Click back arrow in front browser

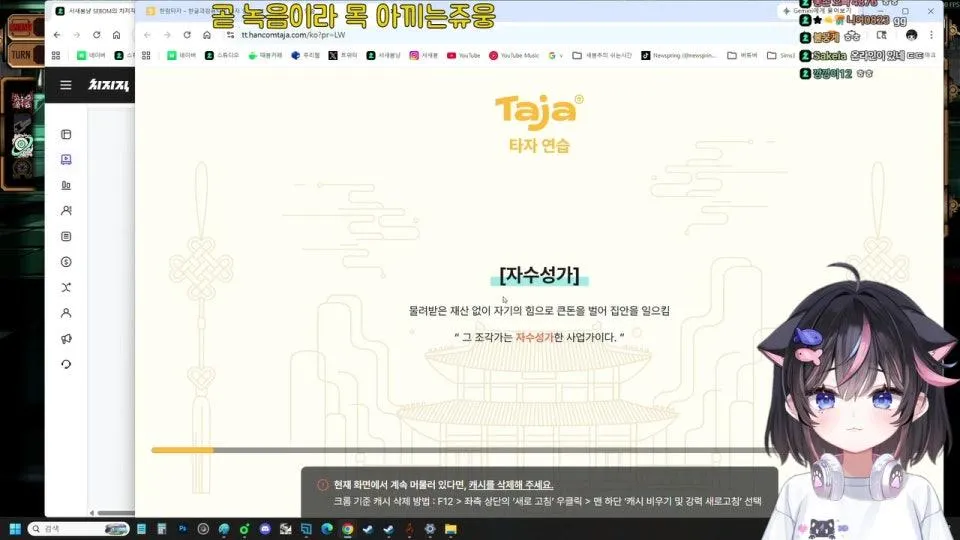[148, 35]
